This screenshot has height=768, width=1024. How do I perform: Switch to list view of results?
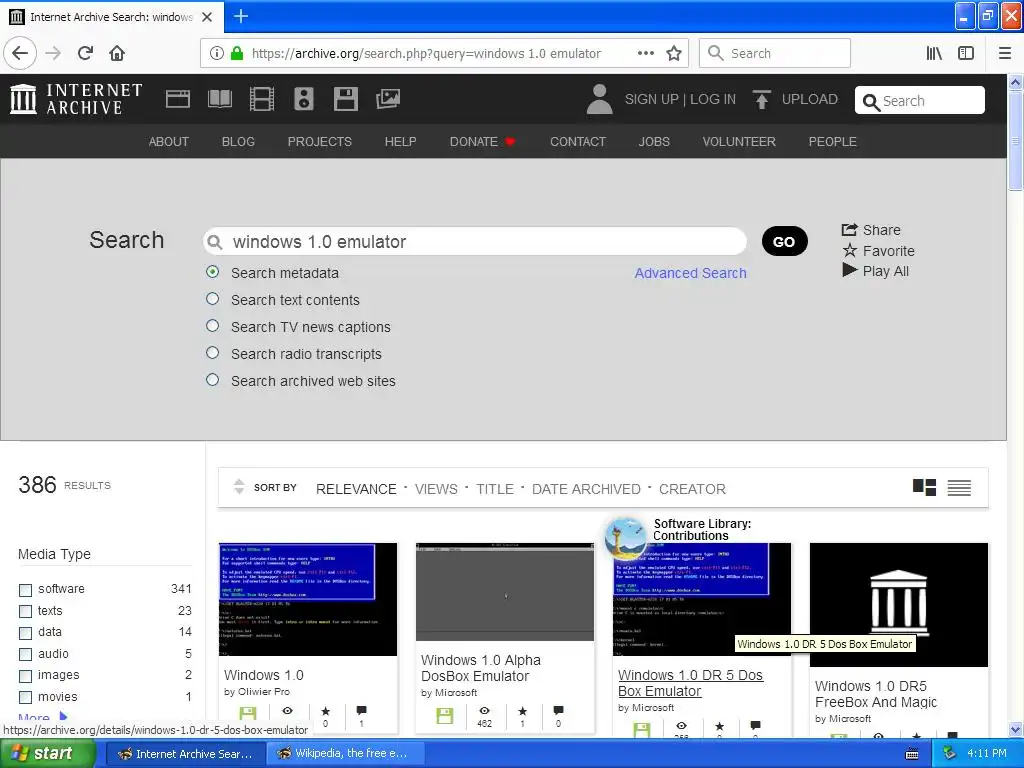(959, 487)
